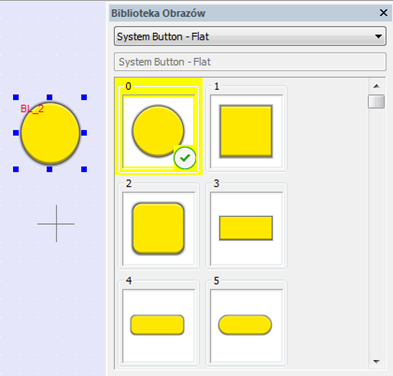Click the green checkmark on image 0
This screenshot has height=376, width=393.
[185, 157]
